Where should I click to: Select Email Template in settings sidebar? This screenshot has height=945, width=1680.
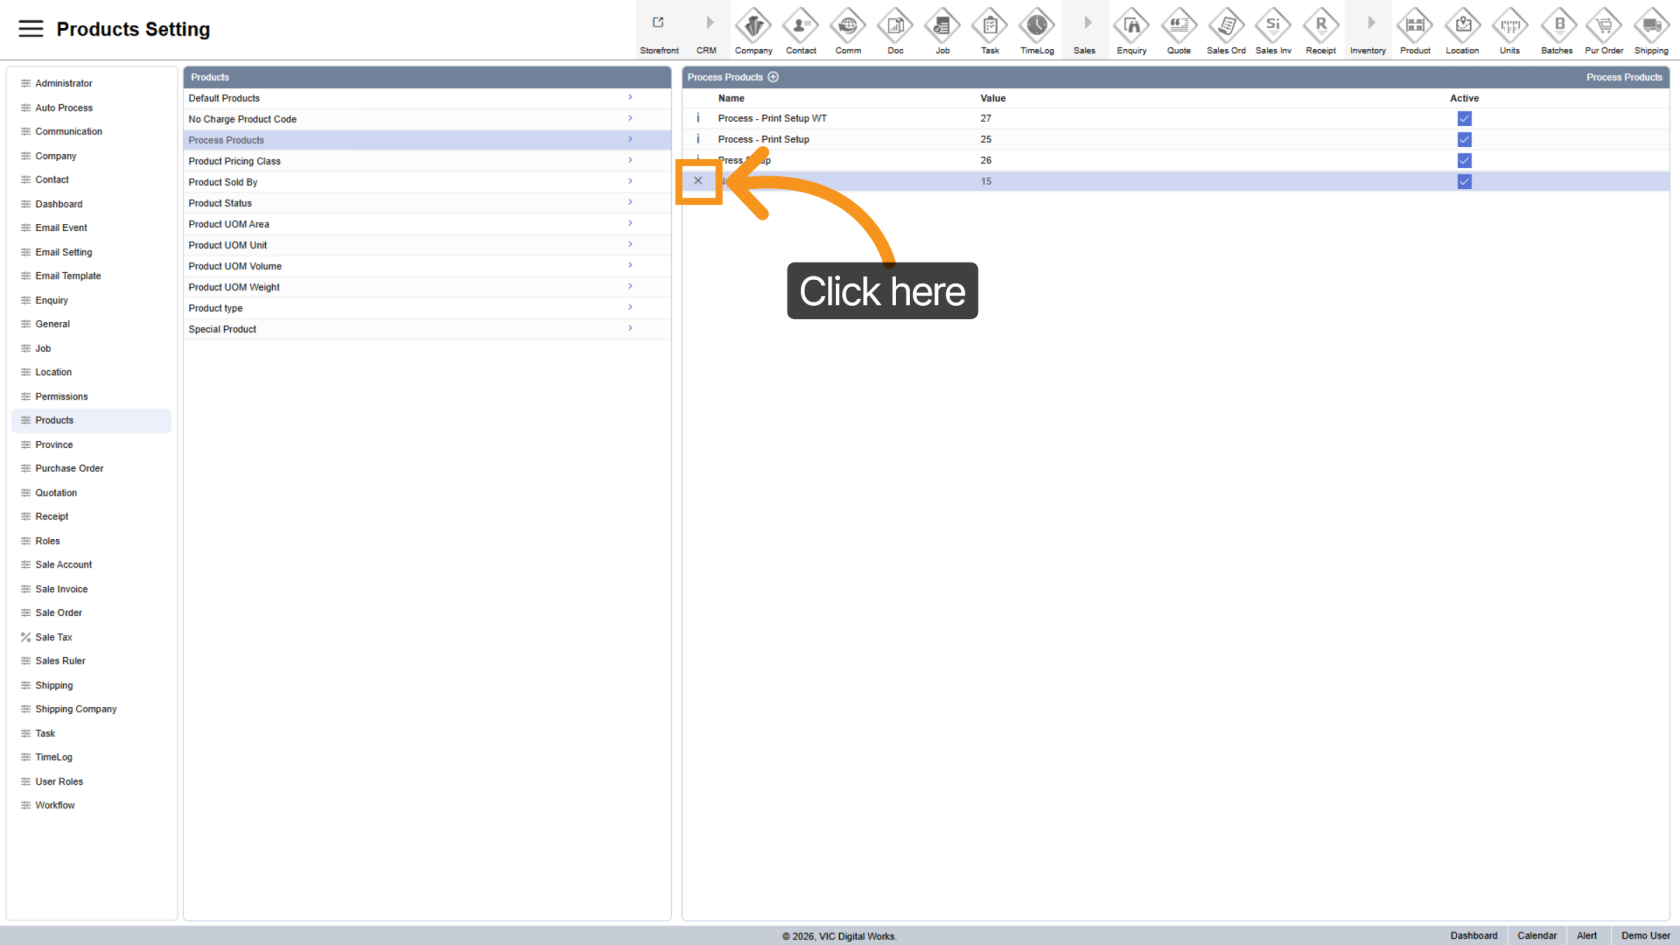(x=68, y=276)
